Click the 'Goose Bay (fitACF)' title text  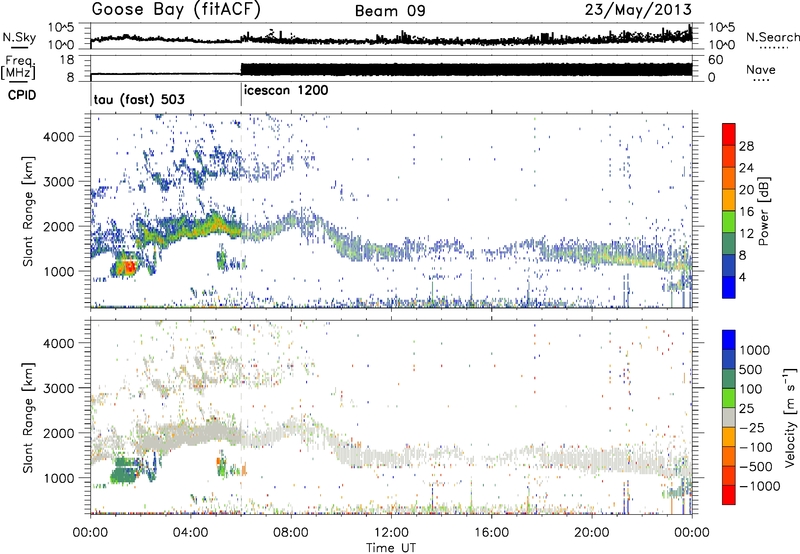coord(176,10)
